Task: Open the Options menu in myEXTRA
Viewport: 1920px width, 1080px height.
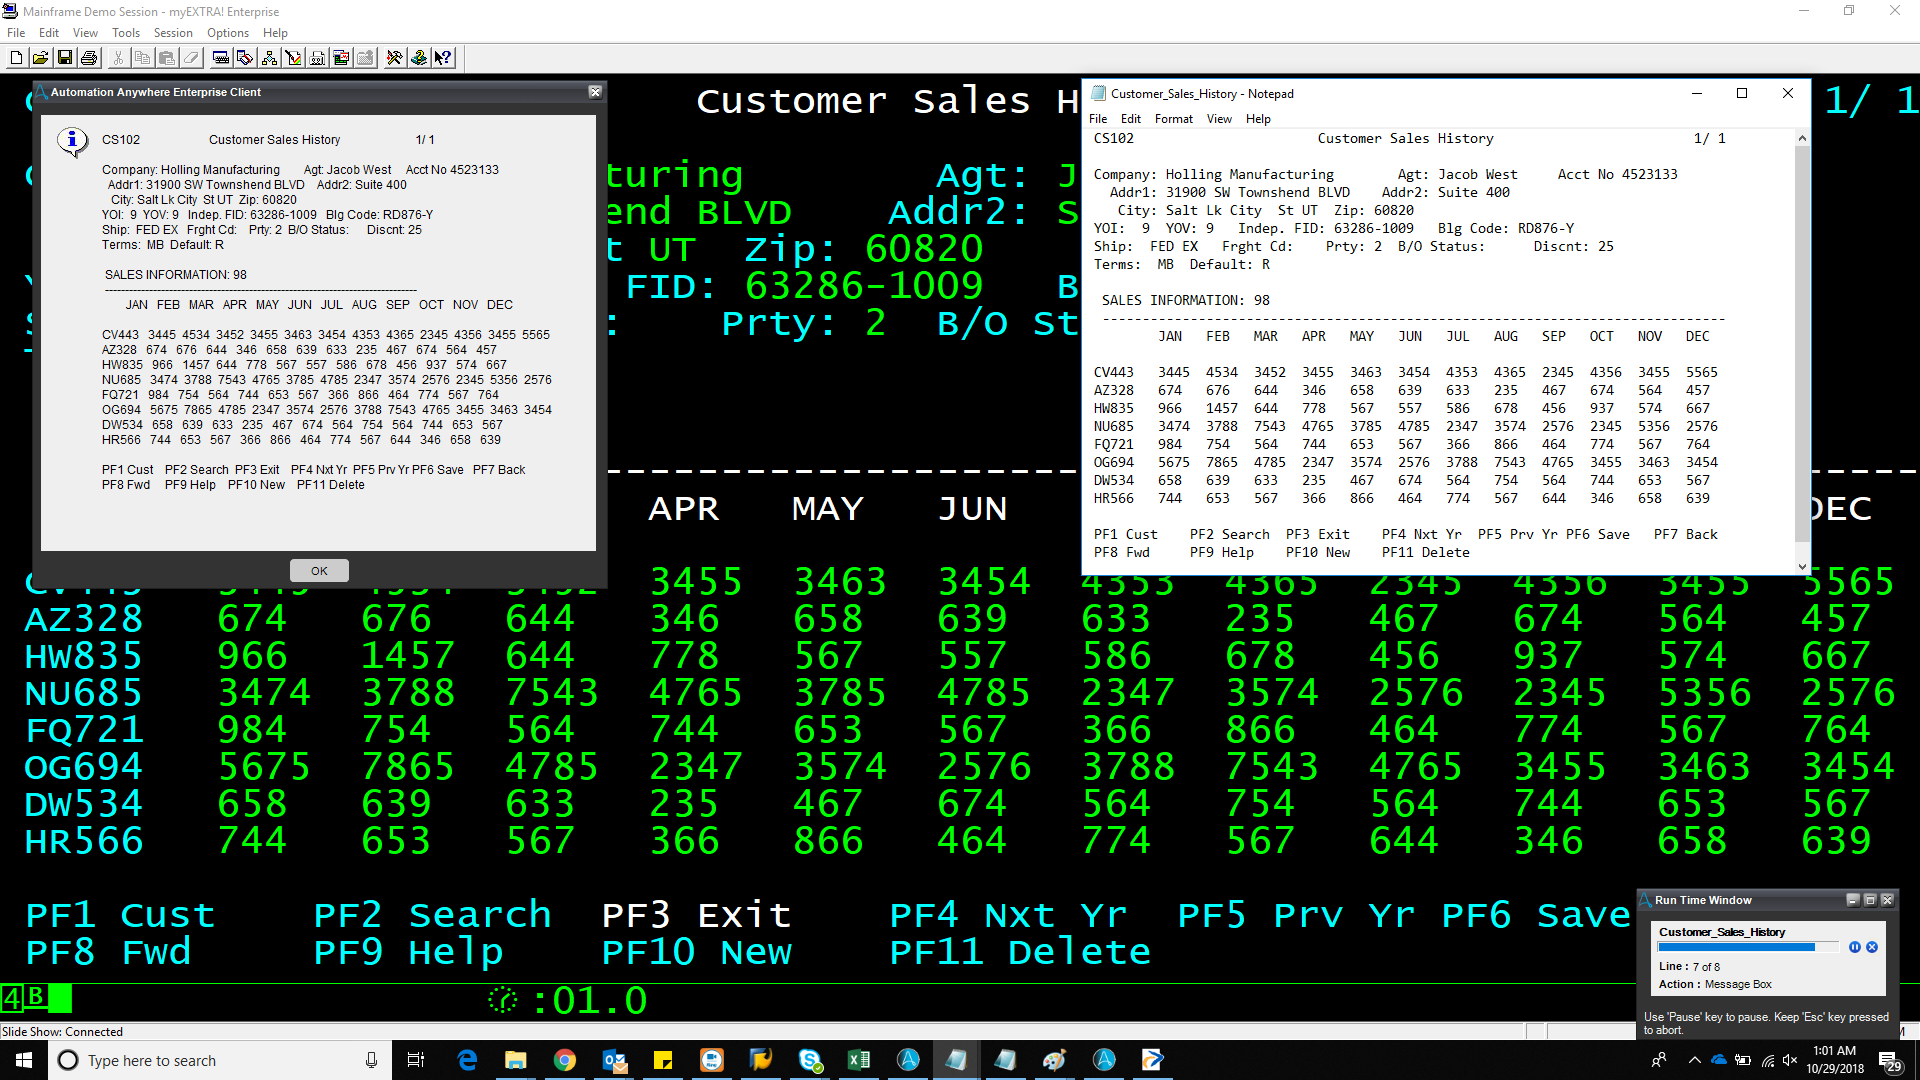Action: point(227,33)
